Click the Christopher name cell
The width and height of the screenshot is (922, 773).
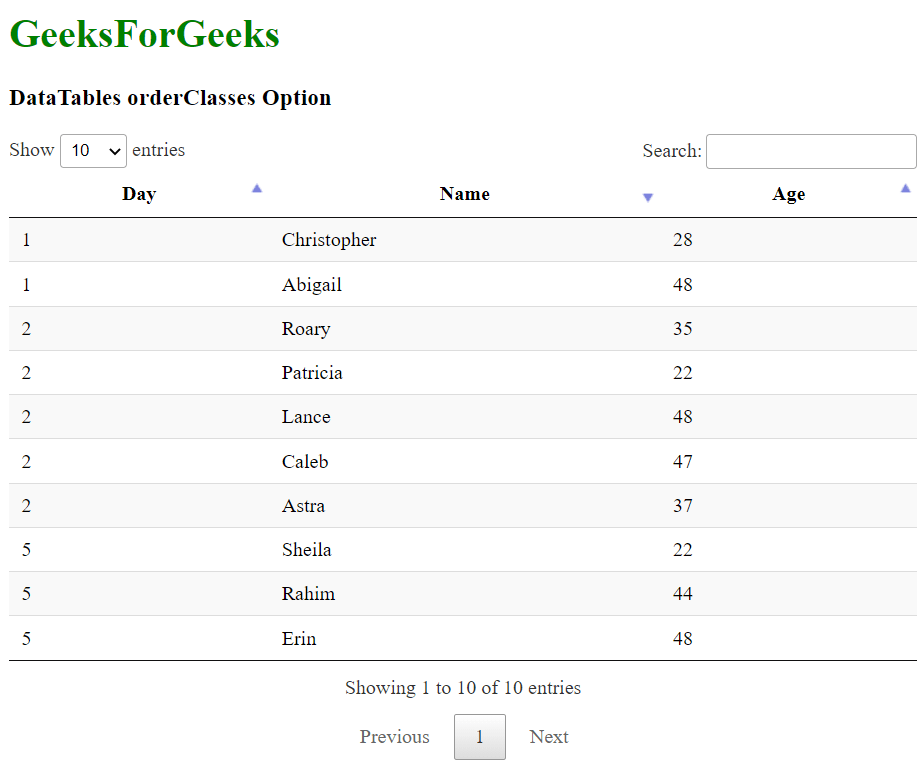(329, 240)
